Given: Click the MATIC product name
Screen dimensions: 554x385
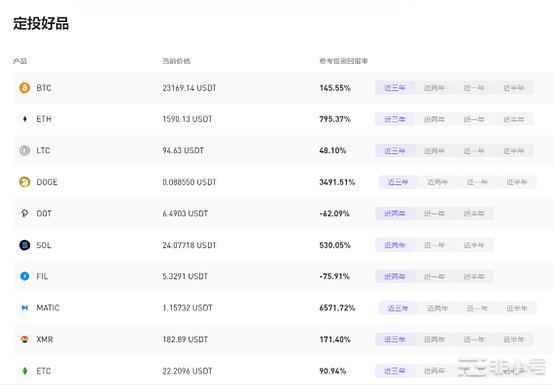Looking at the screenshot, I should click(x=48, y=308).
